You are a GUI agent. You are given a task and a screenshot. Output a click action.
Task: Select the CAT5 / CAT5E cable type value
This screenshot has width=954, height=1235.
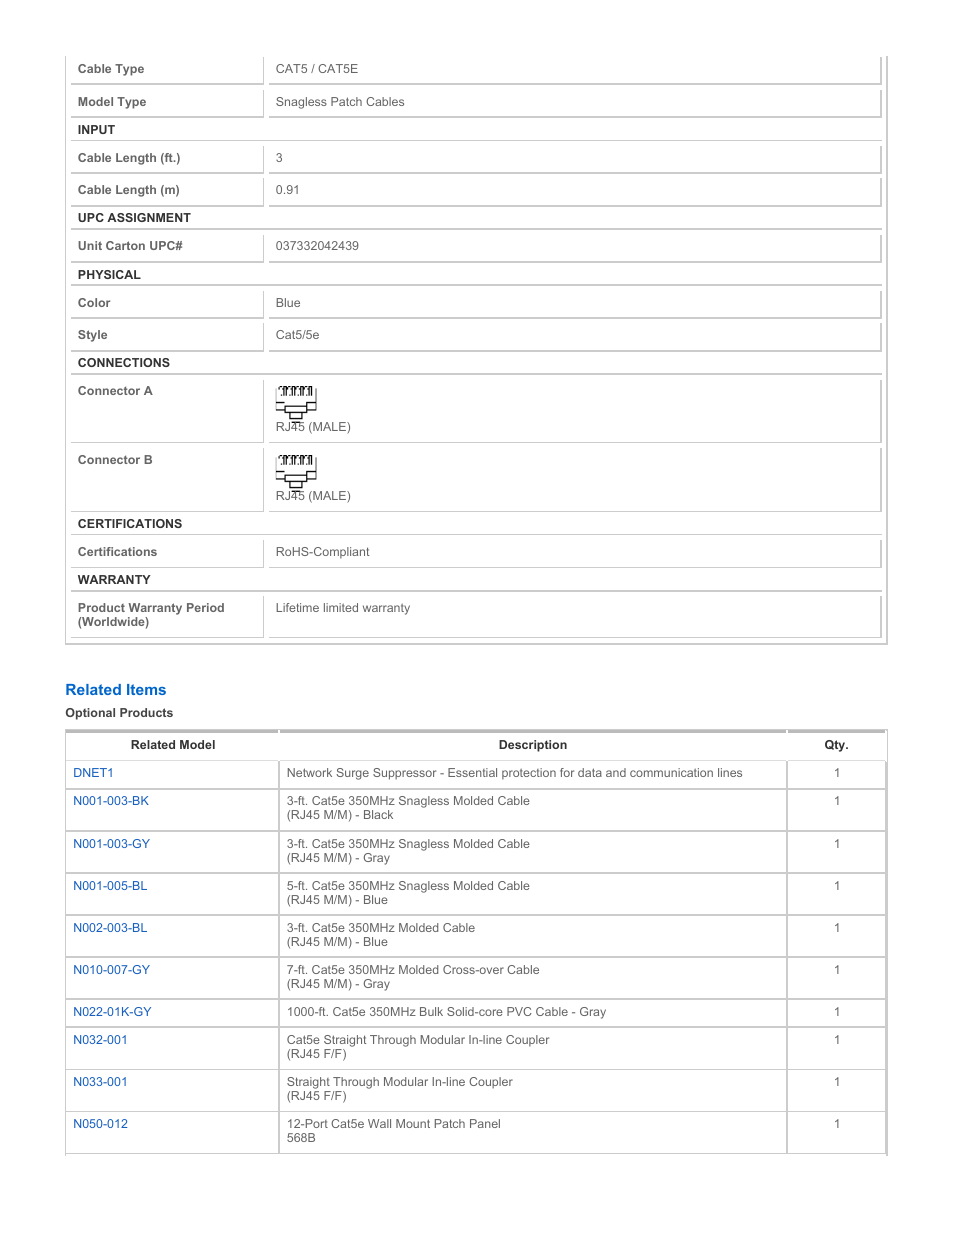[316, 69]
